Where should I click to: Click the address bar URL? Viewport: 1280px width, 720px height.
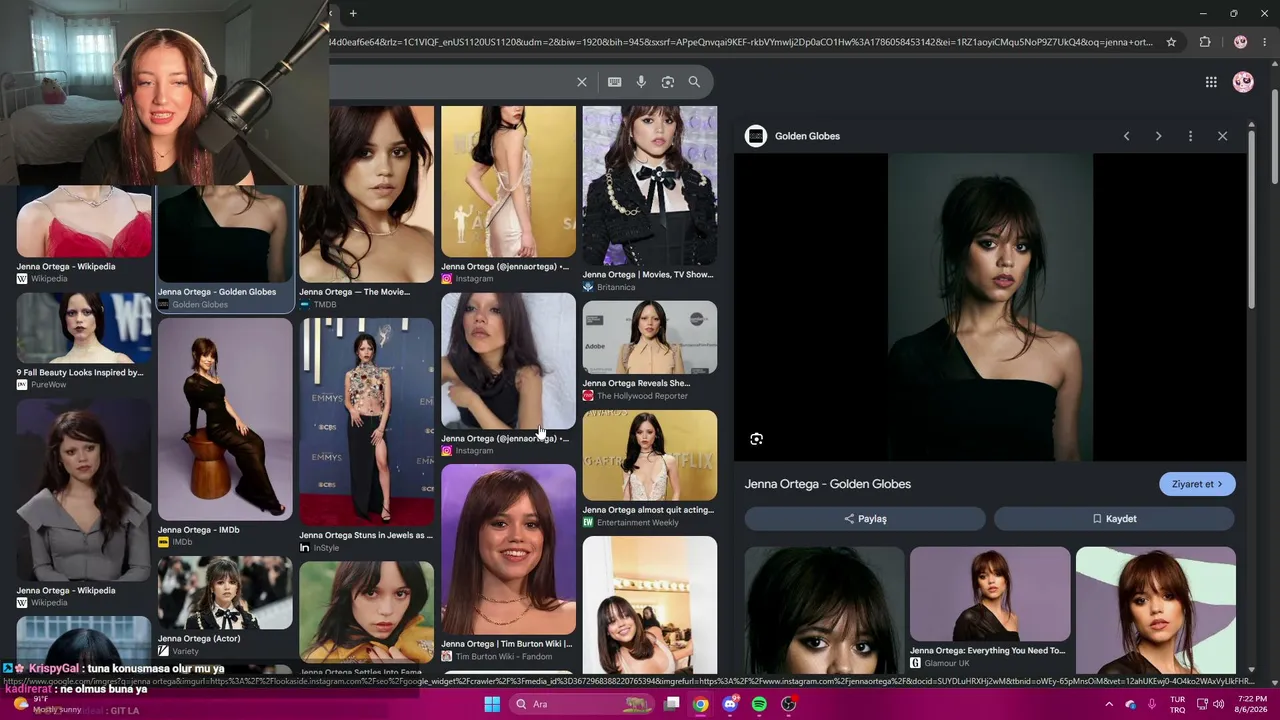tap(740, 42)
